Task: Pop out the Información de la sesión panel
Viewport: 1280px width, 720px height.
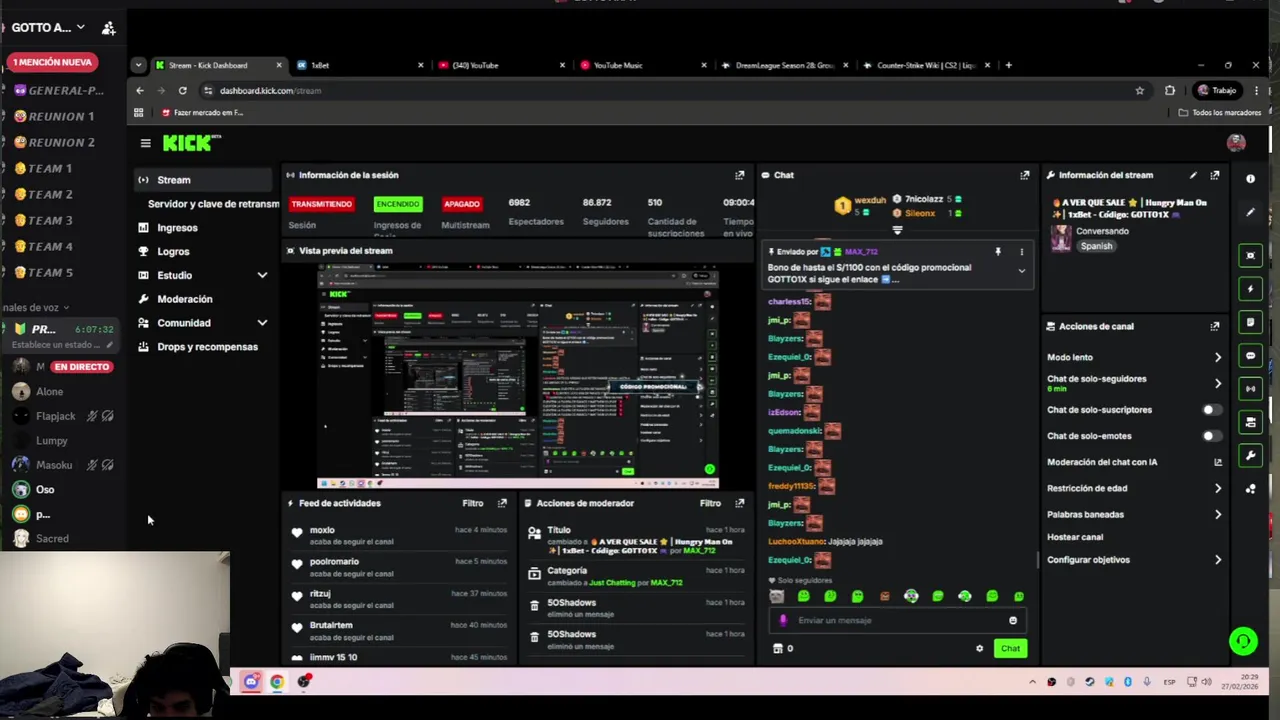Action: pos(740,175)
